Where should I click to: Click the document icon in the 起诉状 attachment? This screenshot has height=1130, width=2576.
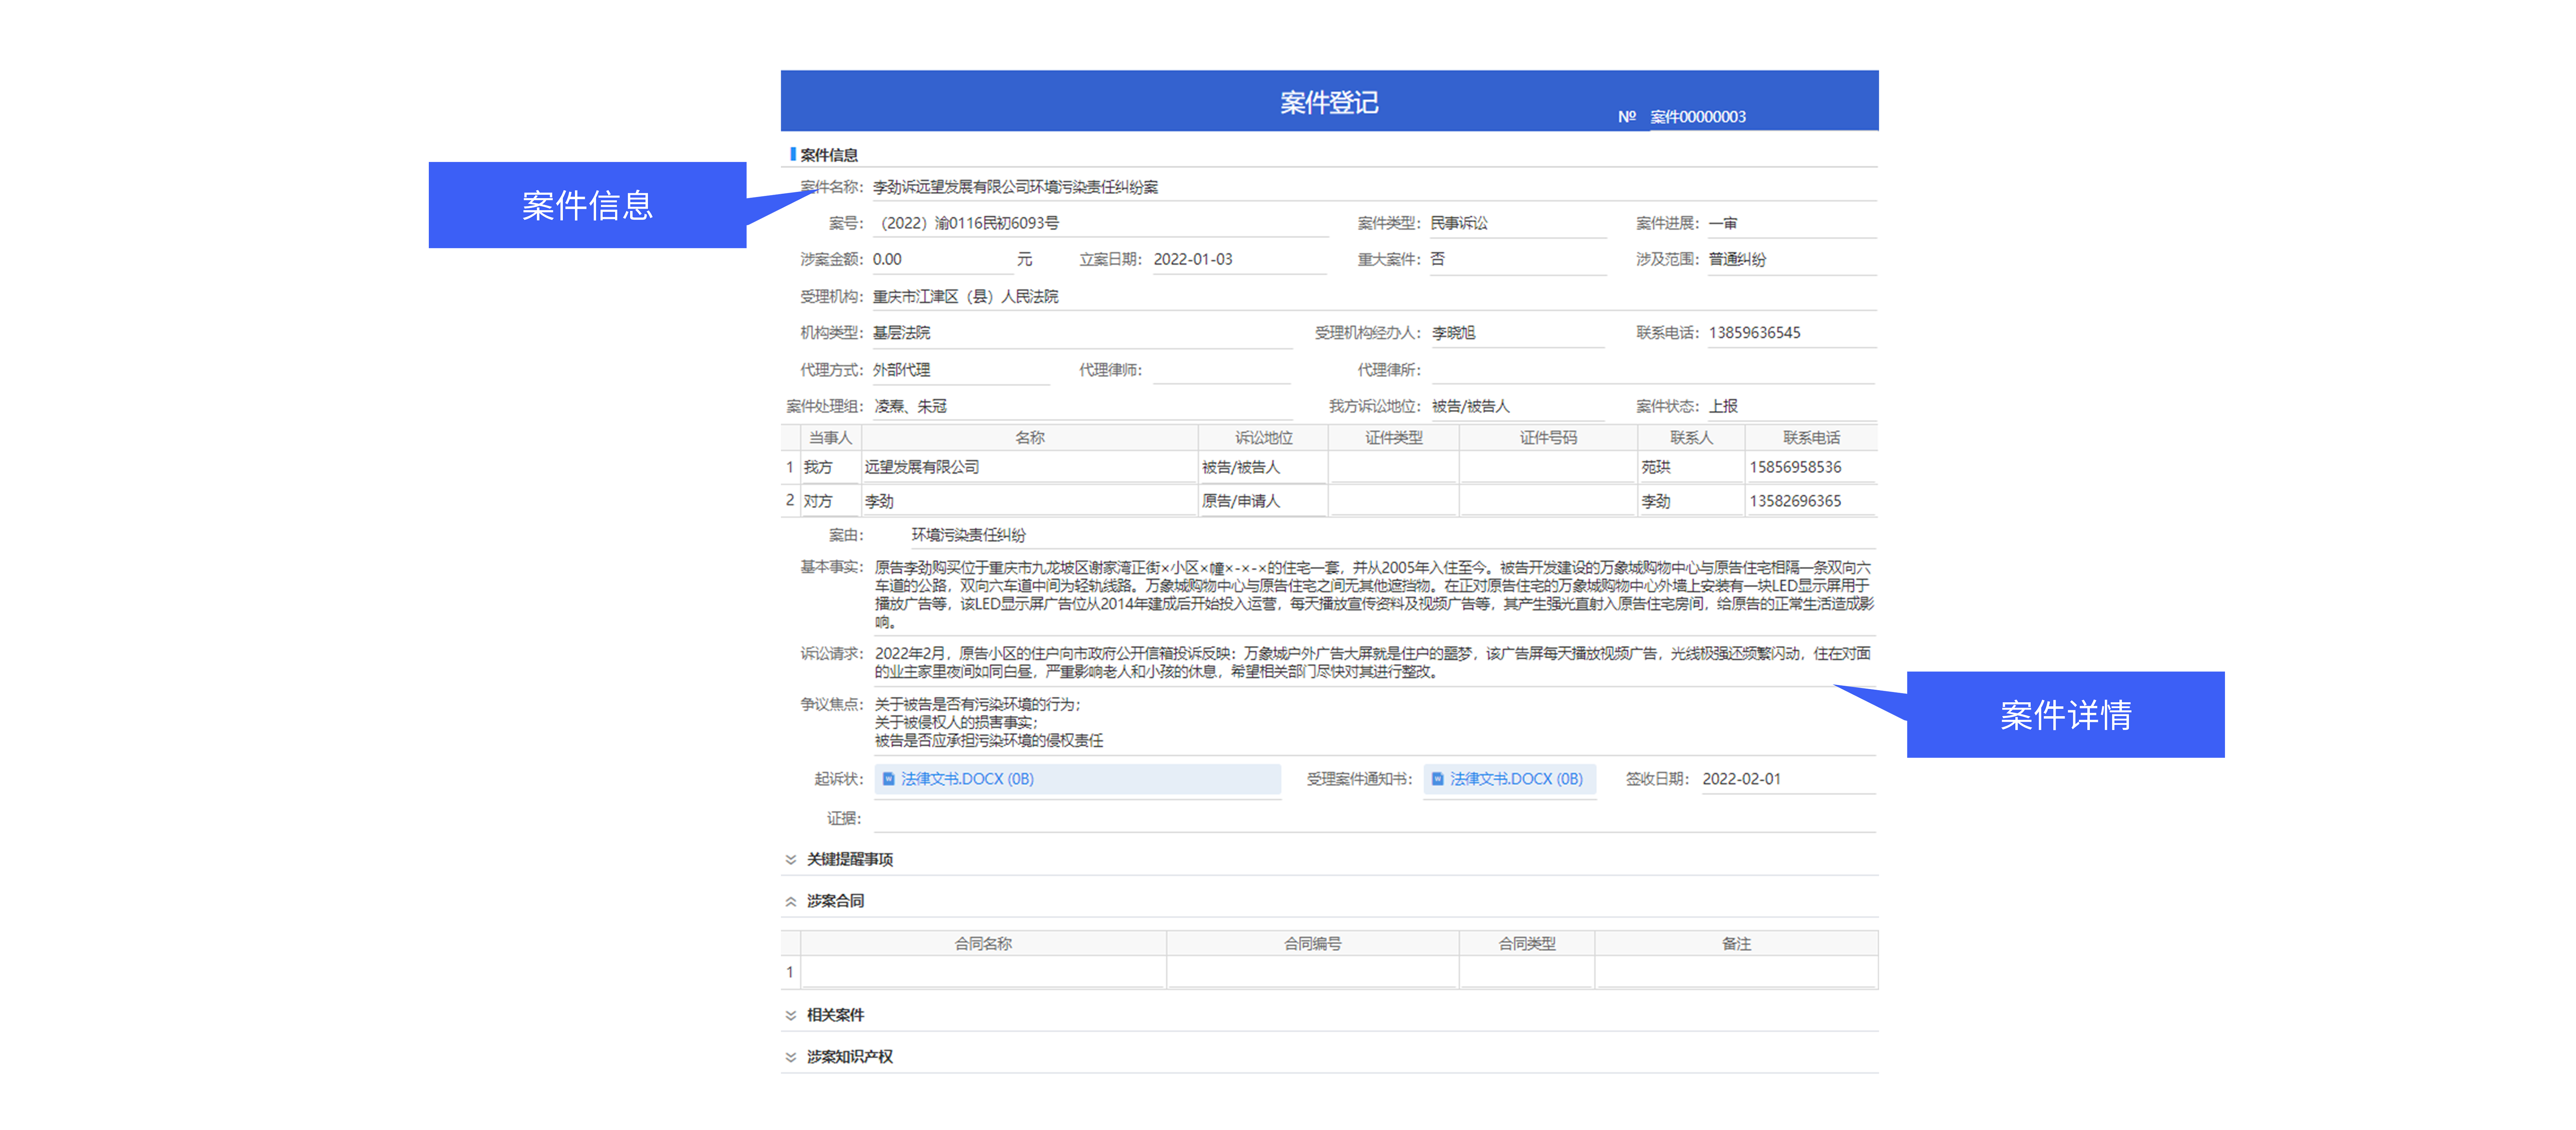tap(888, 779)
